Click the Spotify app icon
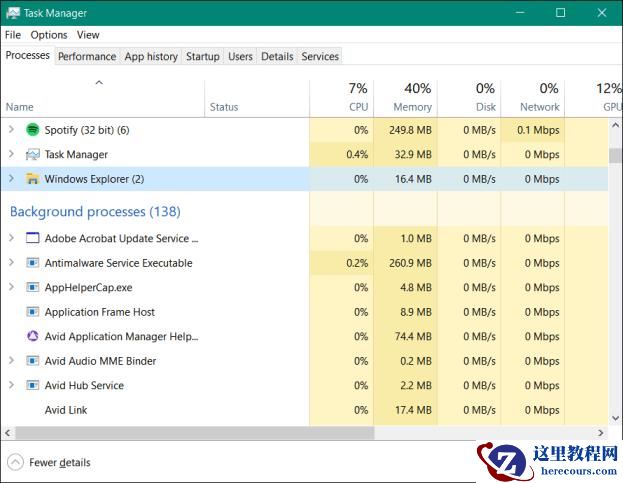623x483 pixels. pyautogui.click(x=33, y=130)
